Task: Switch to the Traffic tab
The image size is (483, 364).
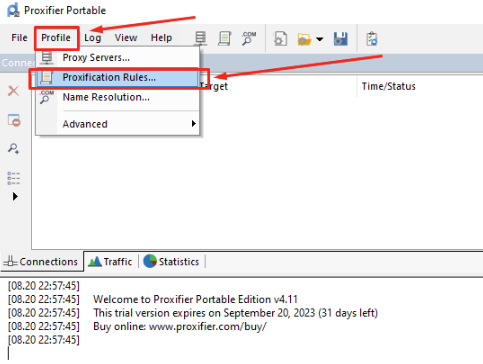Action: click(x=110, y=262)
